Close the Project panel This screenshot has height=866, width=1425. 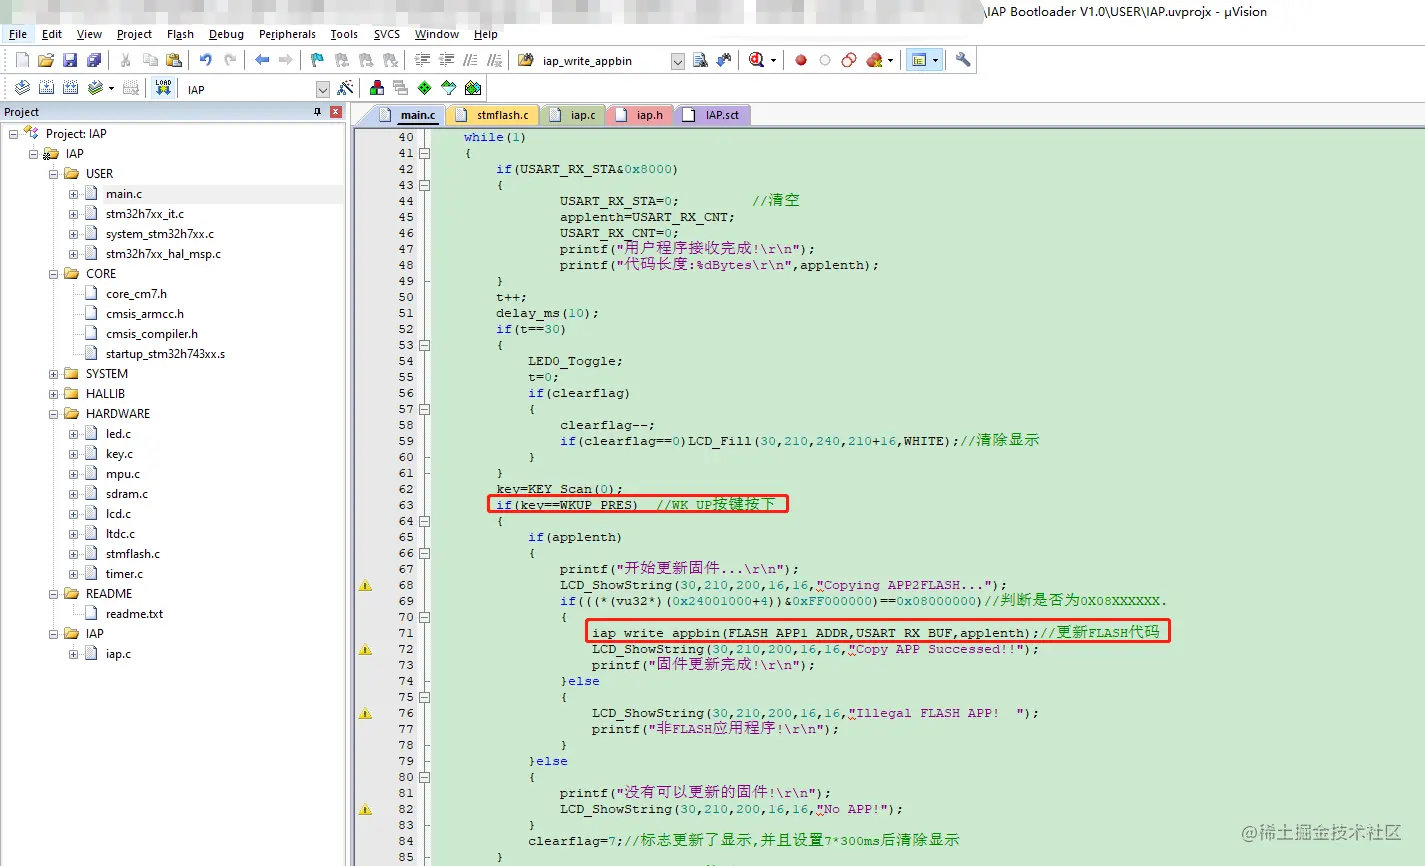click(x=336, y=112)
